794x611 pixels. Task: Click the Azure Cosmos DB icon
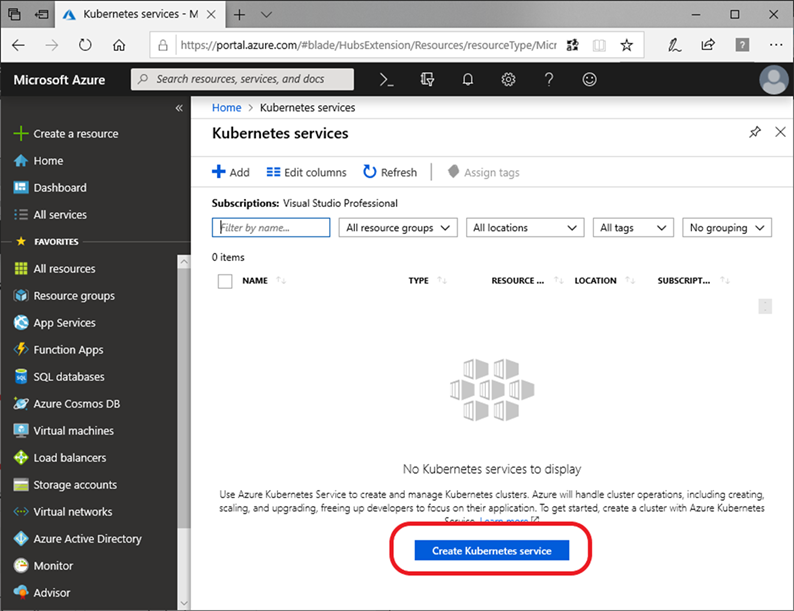[21, 403]
